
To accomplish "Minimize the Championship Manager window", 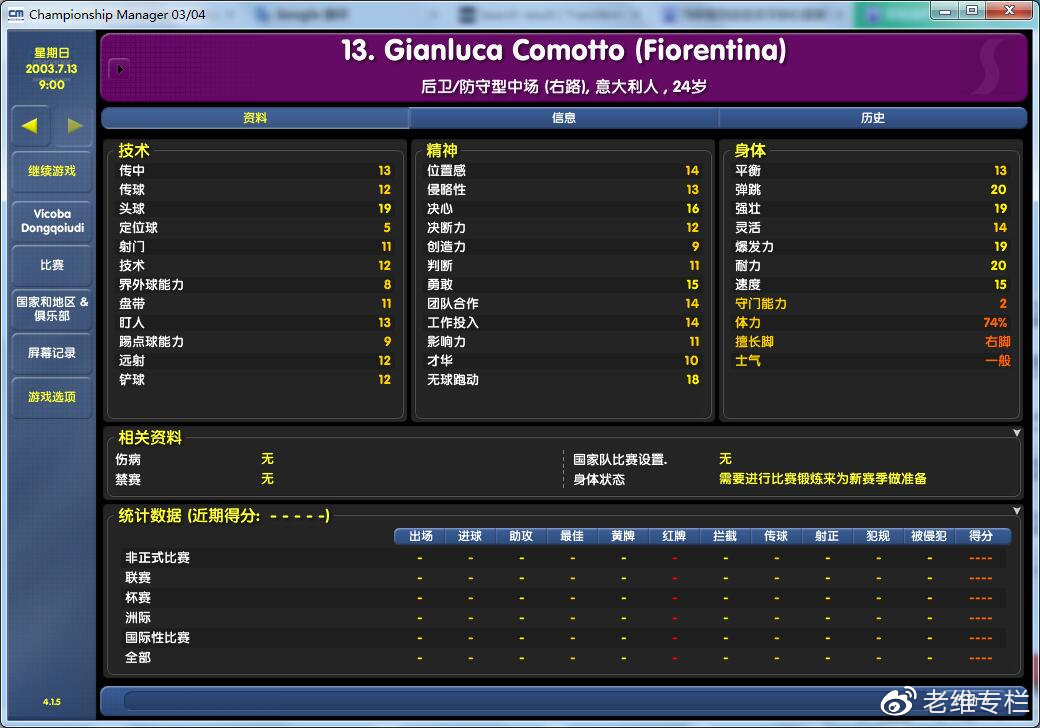I will [946, 10].
